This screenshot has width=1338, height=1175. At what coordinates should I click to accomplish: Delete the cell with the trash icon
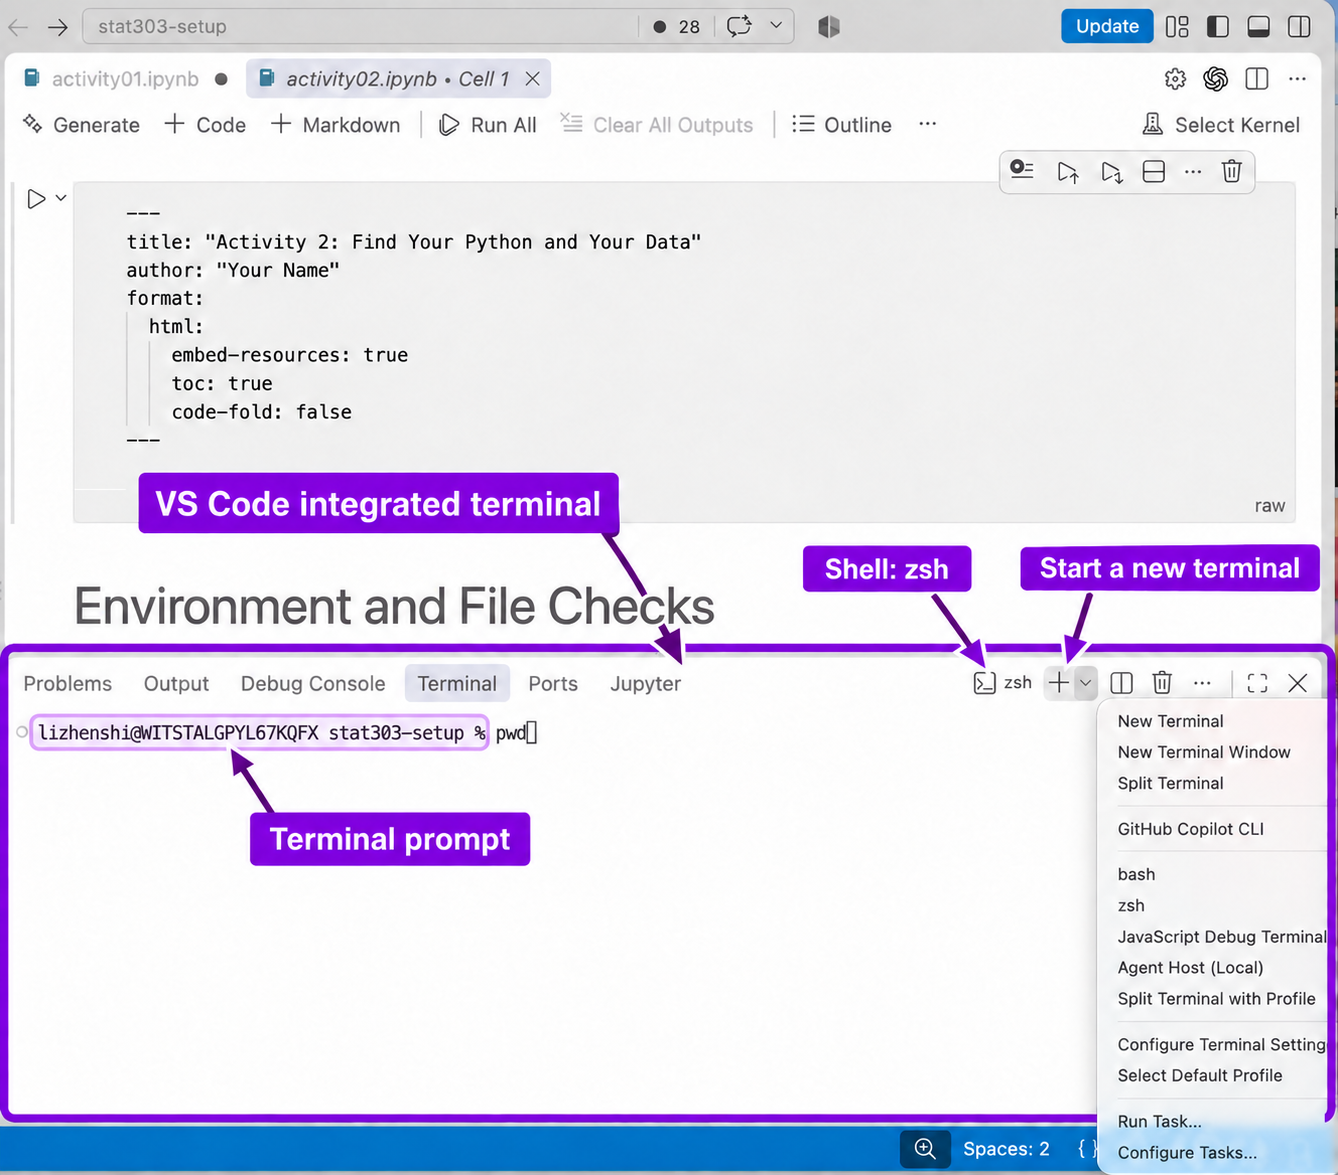(1232, 171)
